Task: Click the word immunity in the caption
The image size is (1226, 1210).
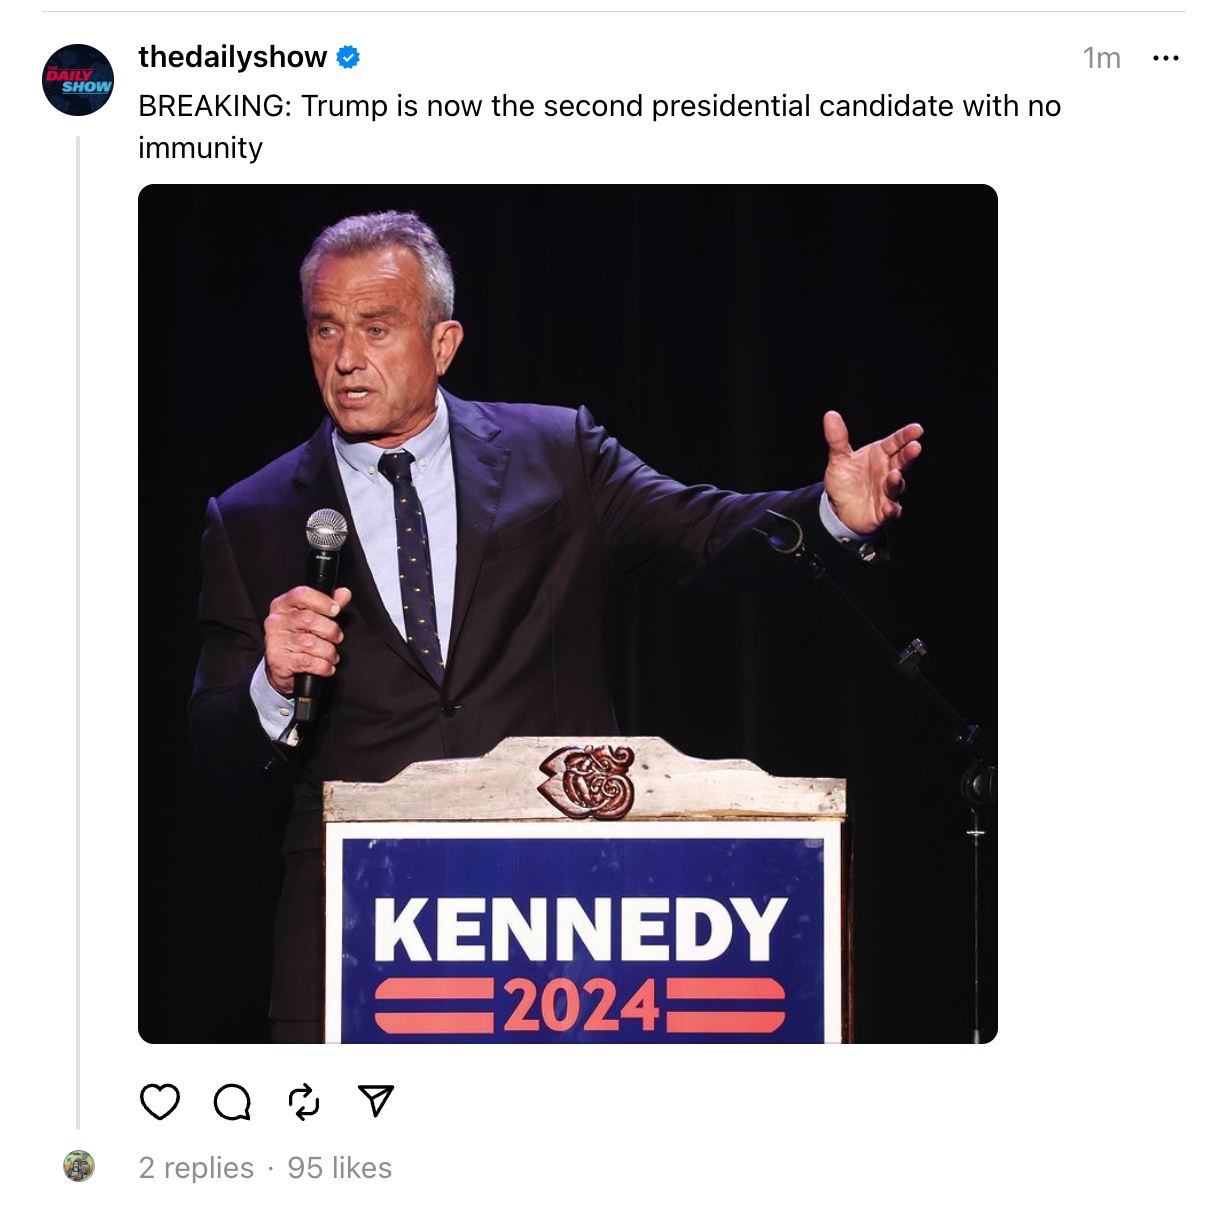Action: [x=200, y=148]
